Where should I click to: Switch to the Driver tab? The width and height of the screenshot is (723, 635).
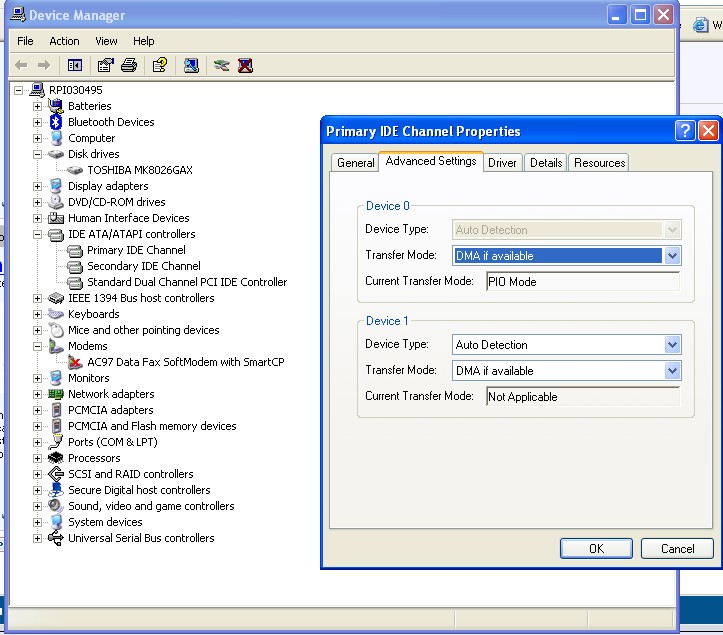(x=502, y=163)
